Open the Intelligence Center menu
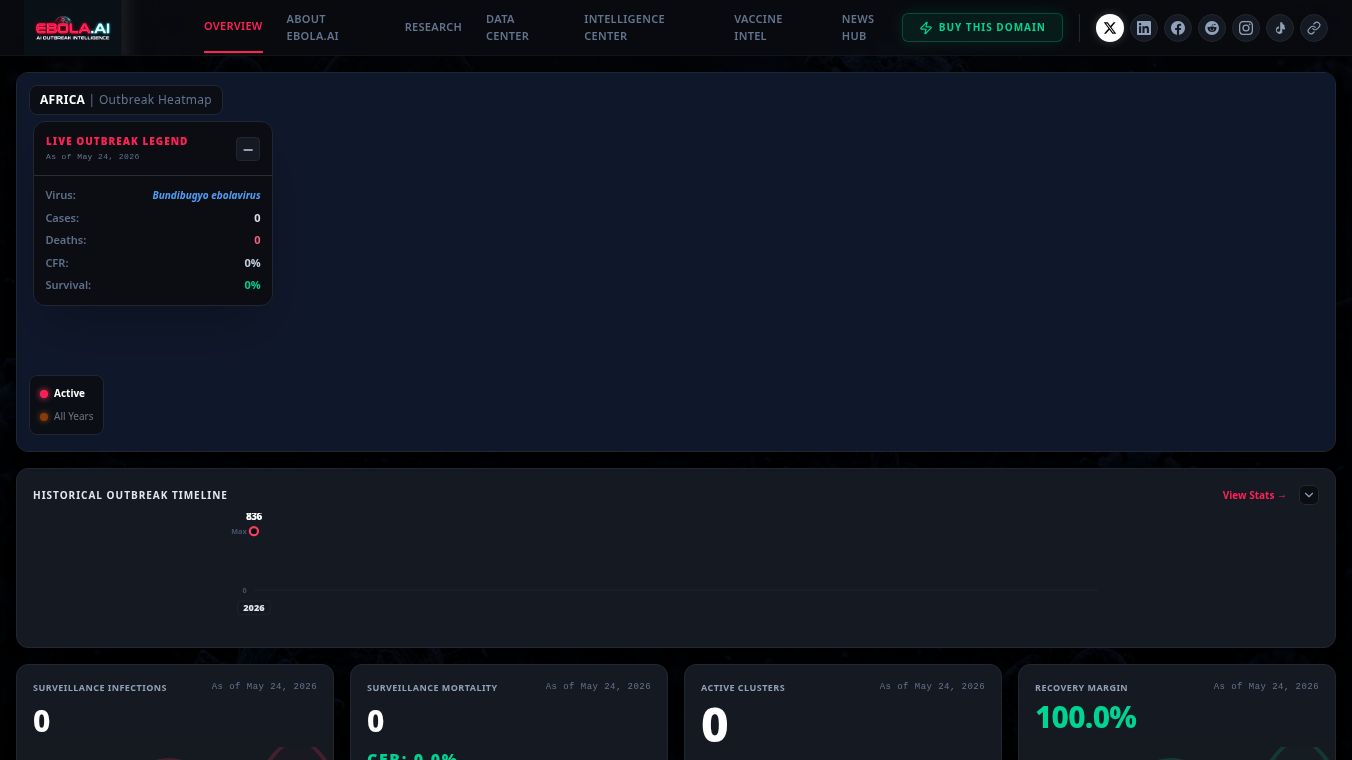 (x=624, y=27)
